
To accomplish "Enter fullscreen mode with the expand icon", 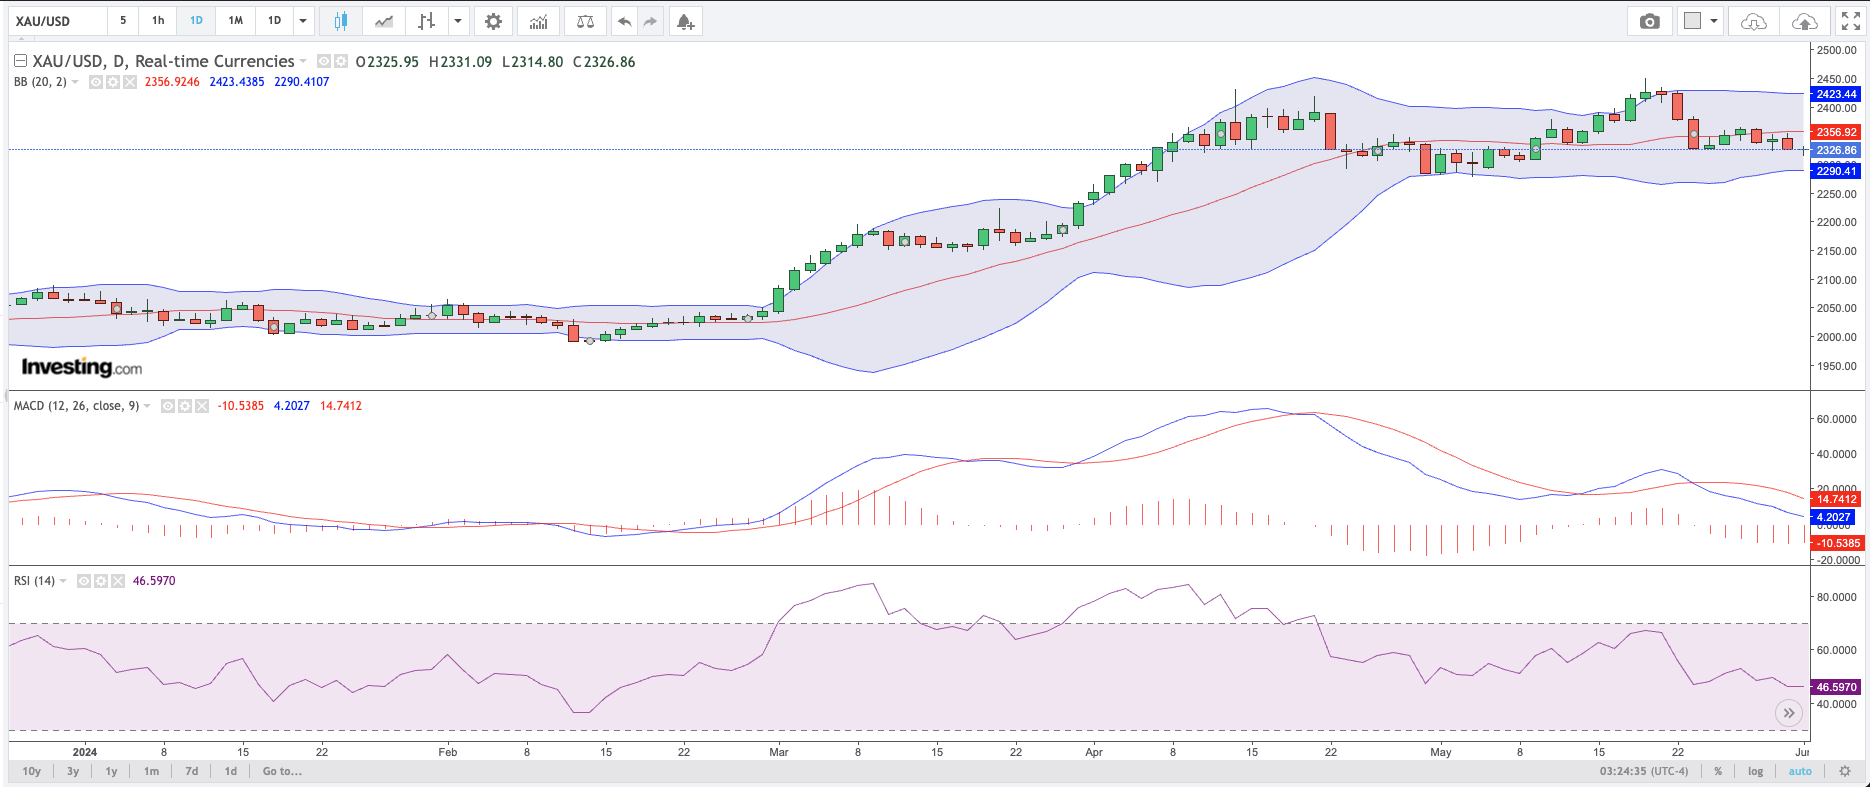I will click(x=1850, y=21).
